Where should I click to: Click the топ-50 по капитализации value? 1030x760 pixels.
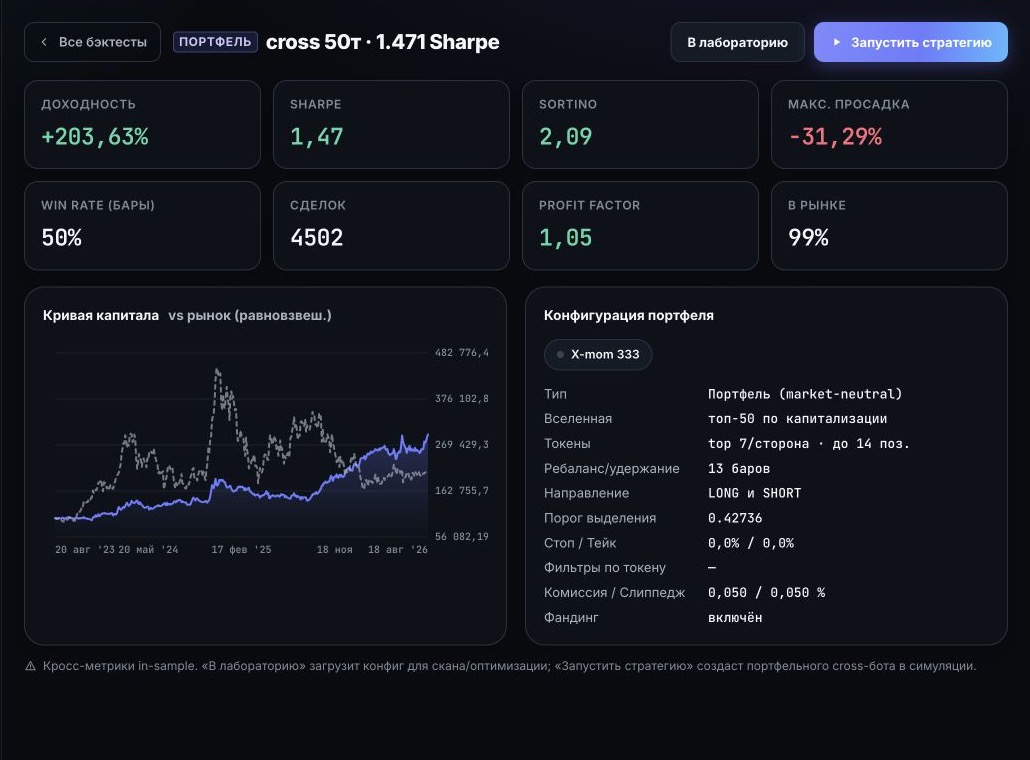[x=797, y=418]
